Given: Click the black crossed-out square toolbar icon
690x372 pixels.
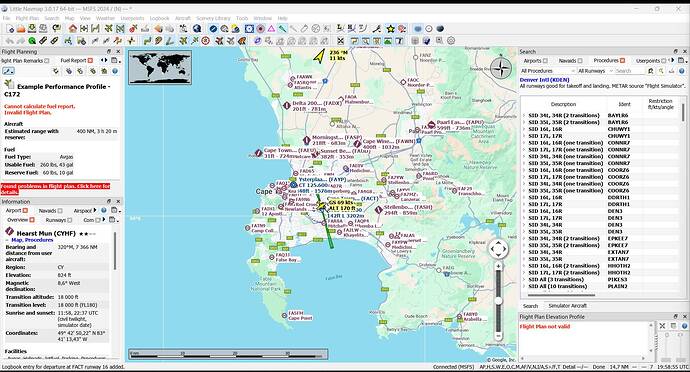Looking at the screenshot, I should [340, 41].
